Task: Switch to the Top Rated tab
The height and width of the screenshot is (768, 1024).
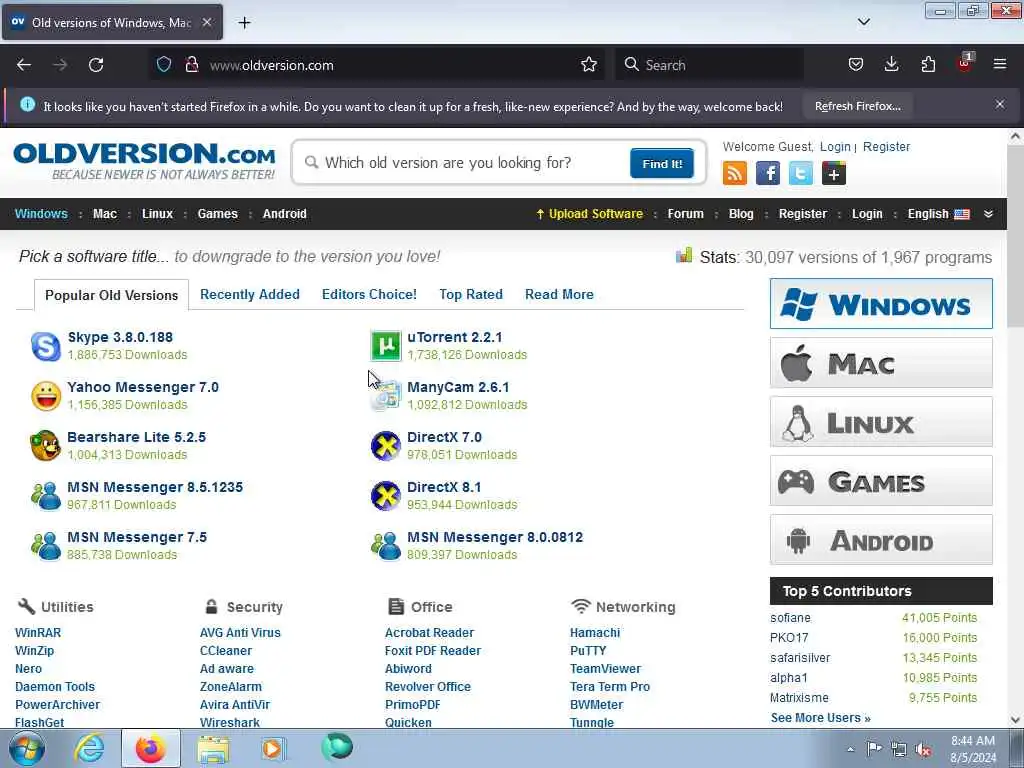Action: pos(471,295)
